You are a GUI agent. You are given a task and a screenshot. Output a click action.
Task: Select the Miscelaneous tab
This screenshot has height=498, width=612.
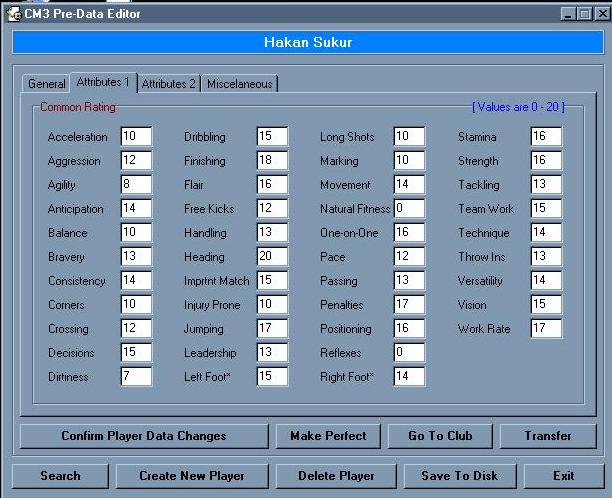pos(240,84)
